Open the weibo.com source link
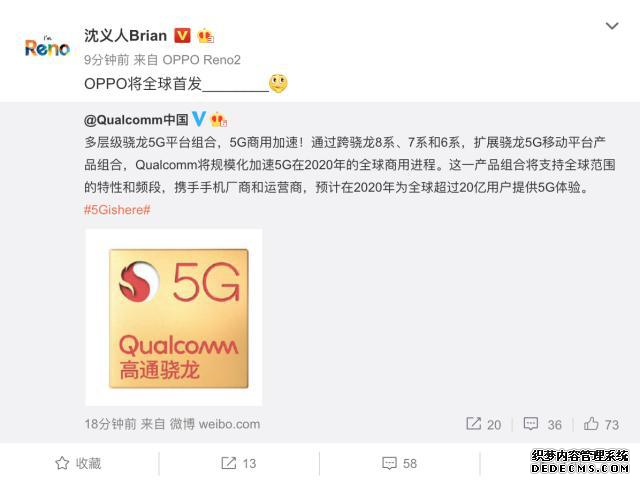 229,424
